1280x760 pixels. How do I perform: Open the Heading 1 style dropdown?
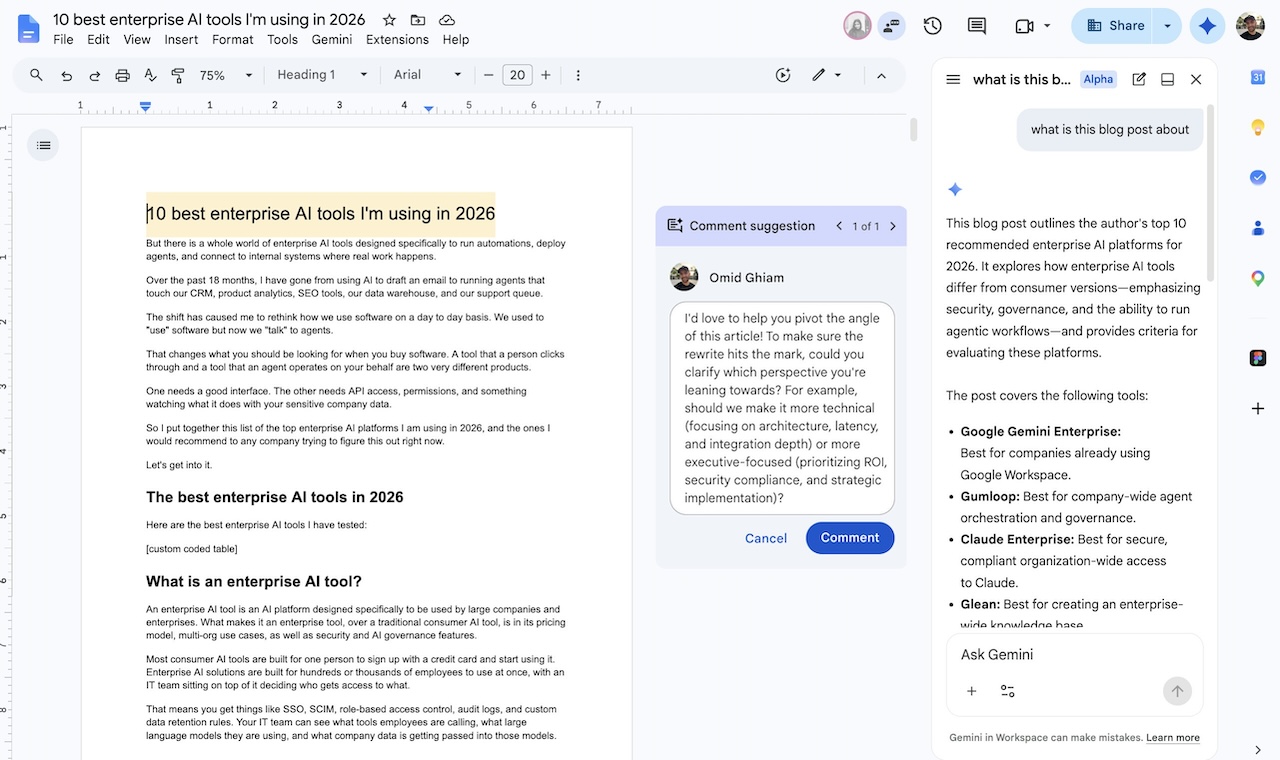click(322, 75)
